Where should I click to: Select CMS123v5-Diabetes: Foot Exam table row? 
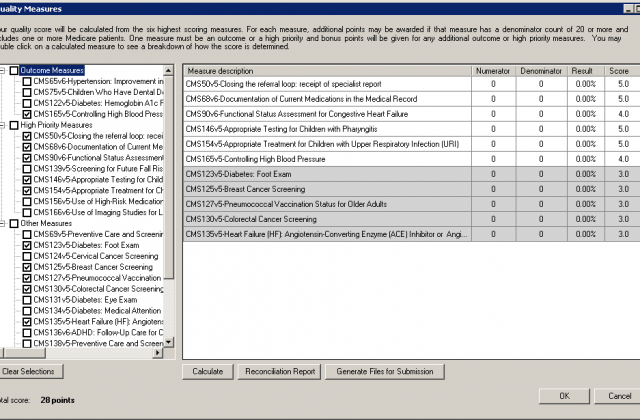[411, 174]
